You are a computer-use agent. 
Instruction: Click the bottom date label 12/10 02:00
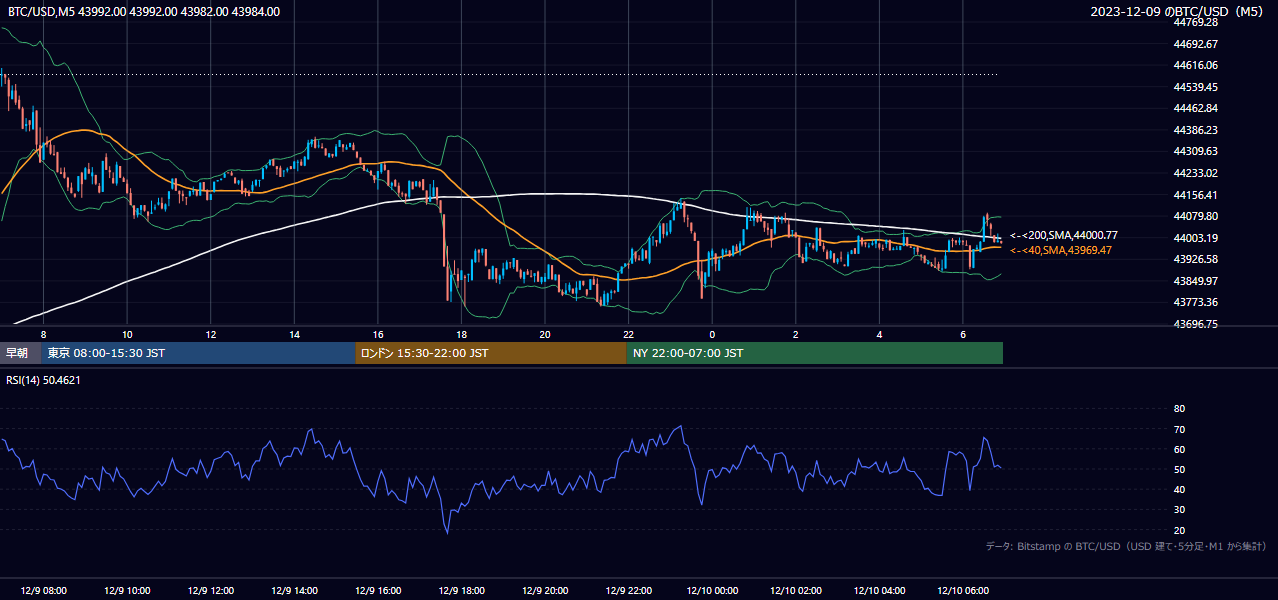795,590
